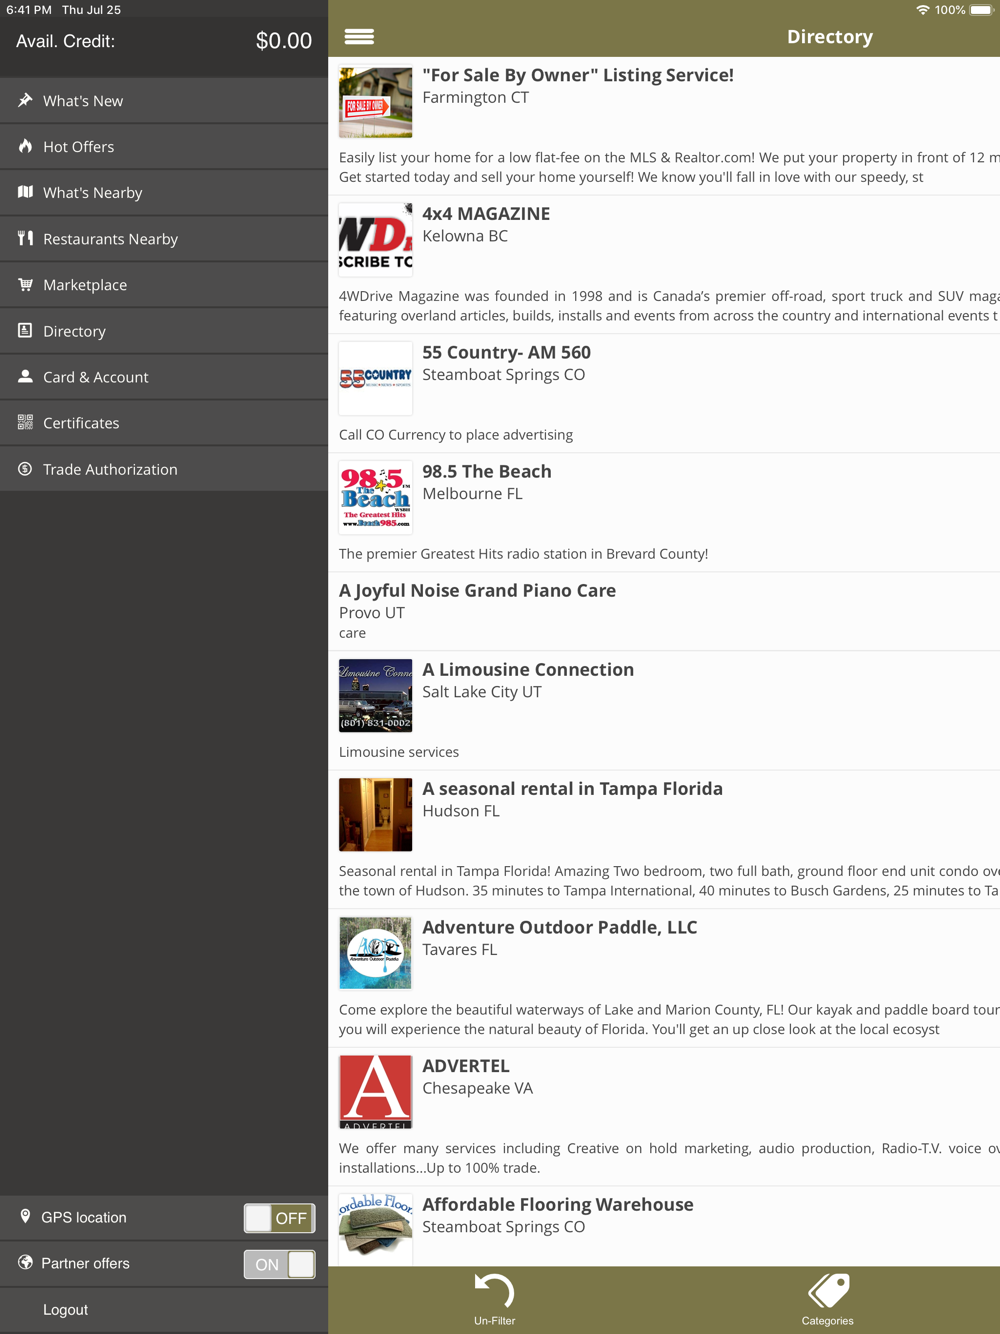Open Affordable Flooring Warehouse listing title
1000x1334 pixels.
click(558, 1204)
